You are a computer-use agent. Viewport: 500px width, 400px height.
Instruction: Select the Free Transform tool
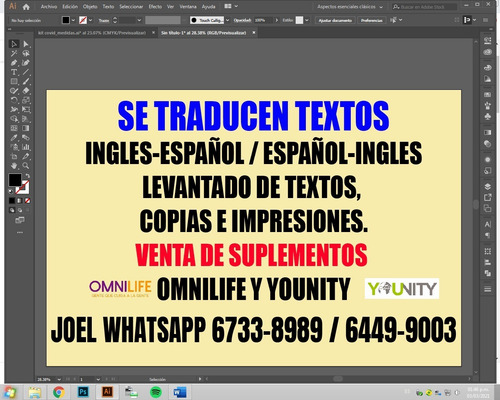click(26, 109)
